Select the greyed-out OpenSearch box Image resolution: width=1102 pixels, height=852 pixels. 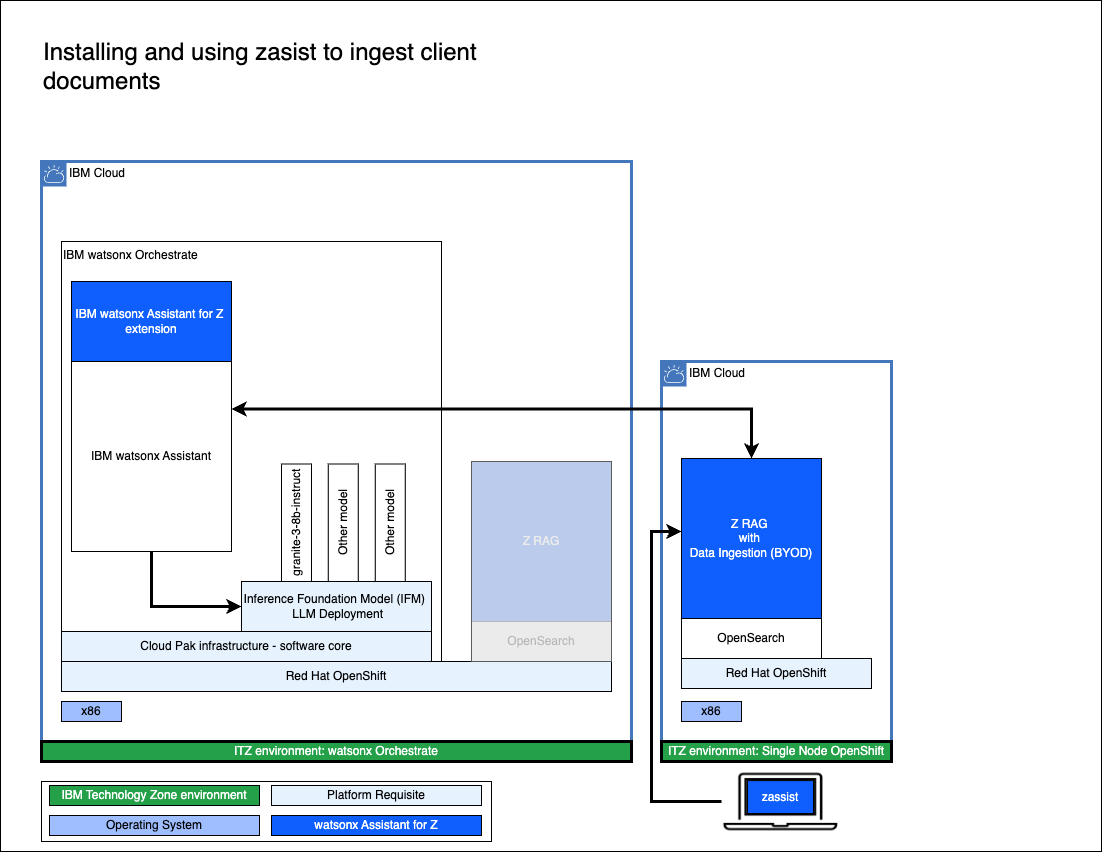pos(541,641)
